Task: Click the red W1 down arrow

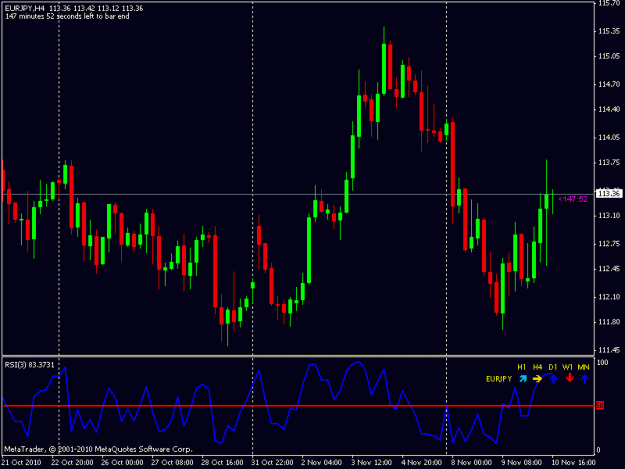Action: pos(570,378)
